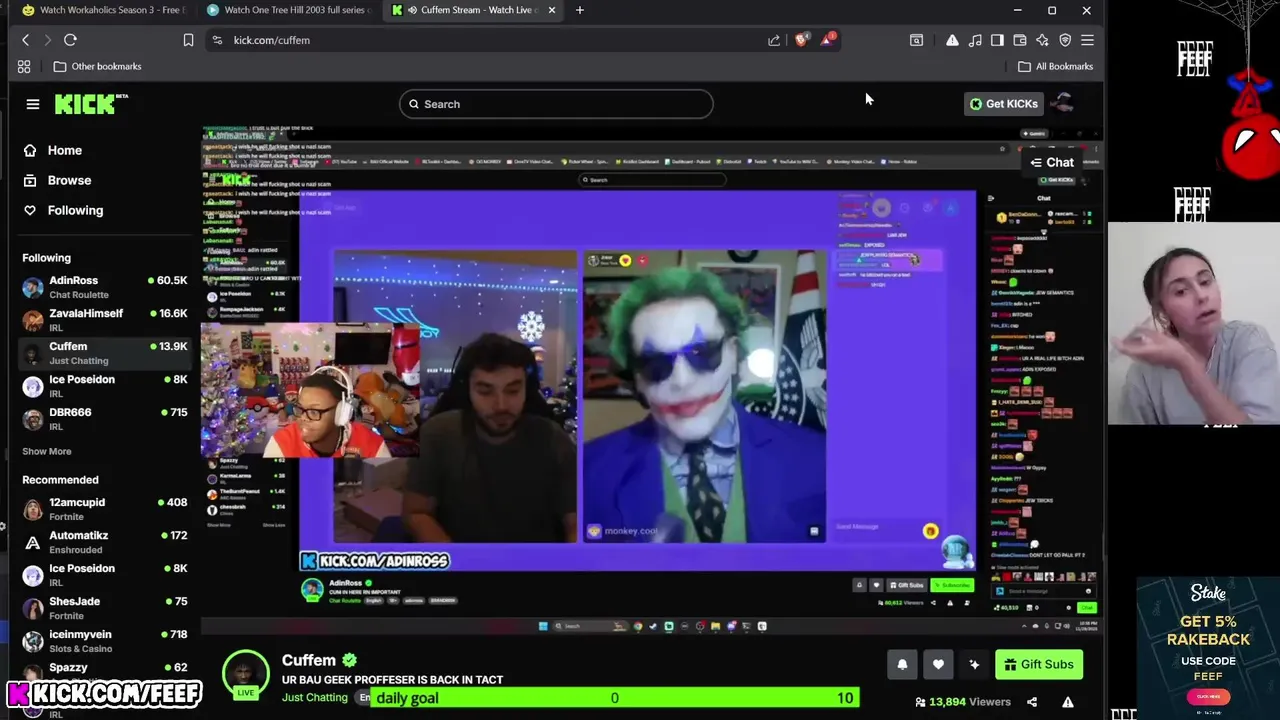Viewport: 1280px width, 720px height.
Task: Open the bookmarks bar apps grid icon
Action: pos(24,66)
